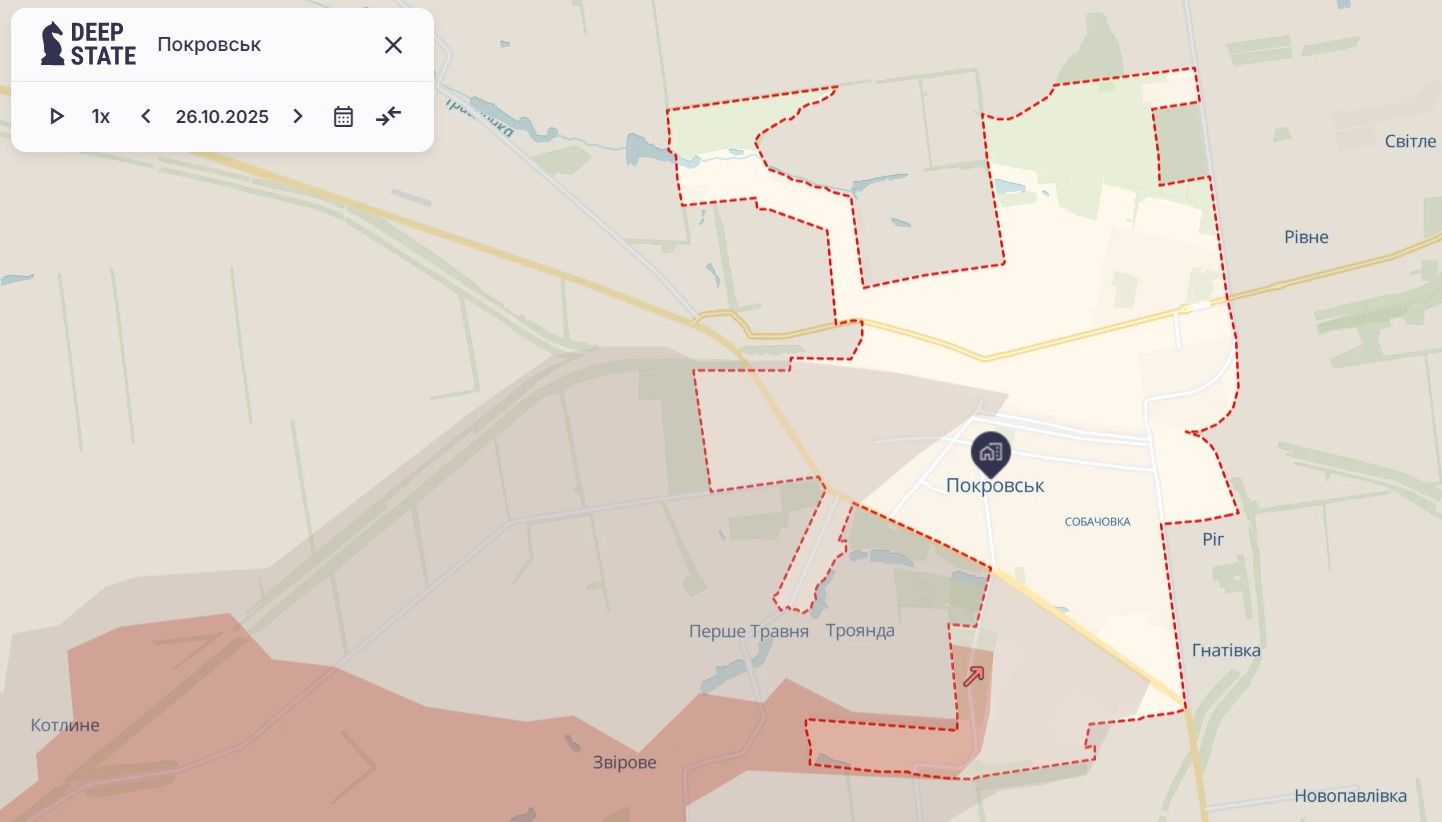This screenshot has height=822, width=1442.
Task: Open the calendar date picker
Action: pos(344,116)
